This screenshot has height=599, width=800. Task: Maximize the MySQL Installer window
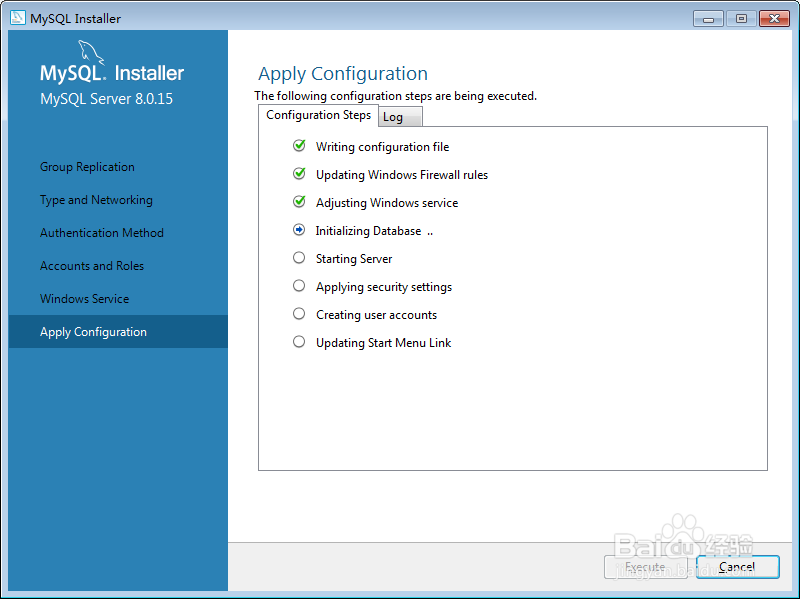pos(741,19)
